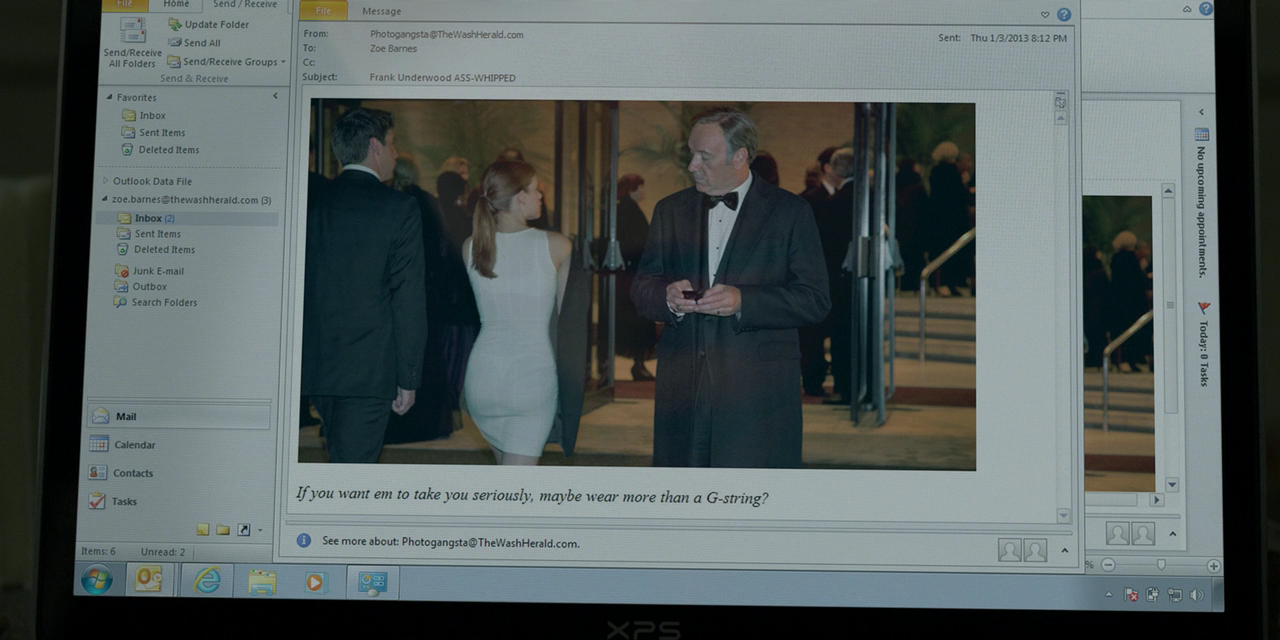The image size is (1280, 640).
Task: Collapse the zoe.barnes@thewashherald.com account folders
Action: [x=104, y=199]
